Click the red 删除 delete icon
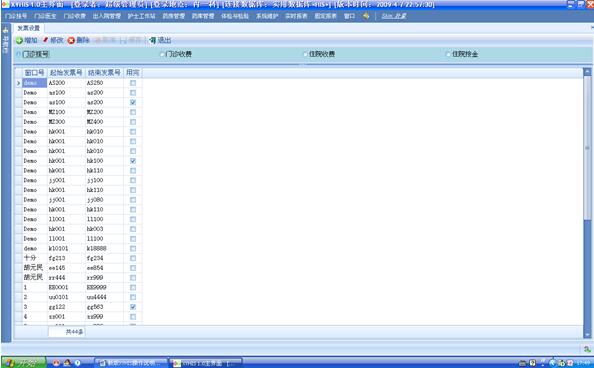 (x=71, y=41)
